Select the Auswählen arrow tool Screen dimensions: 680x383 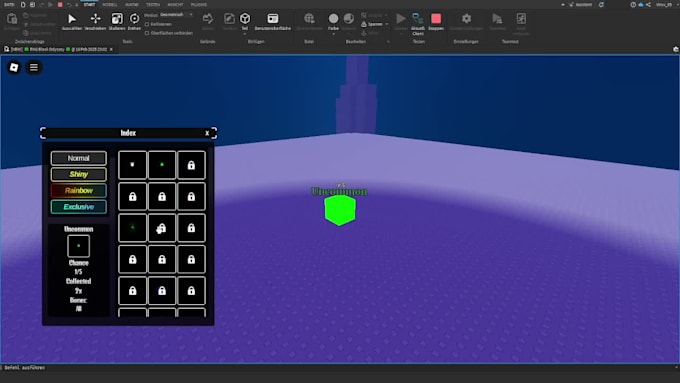pos(72,22)
